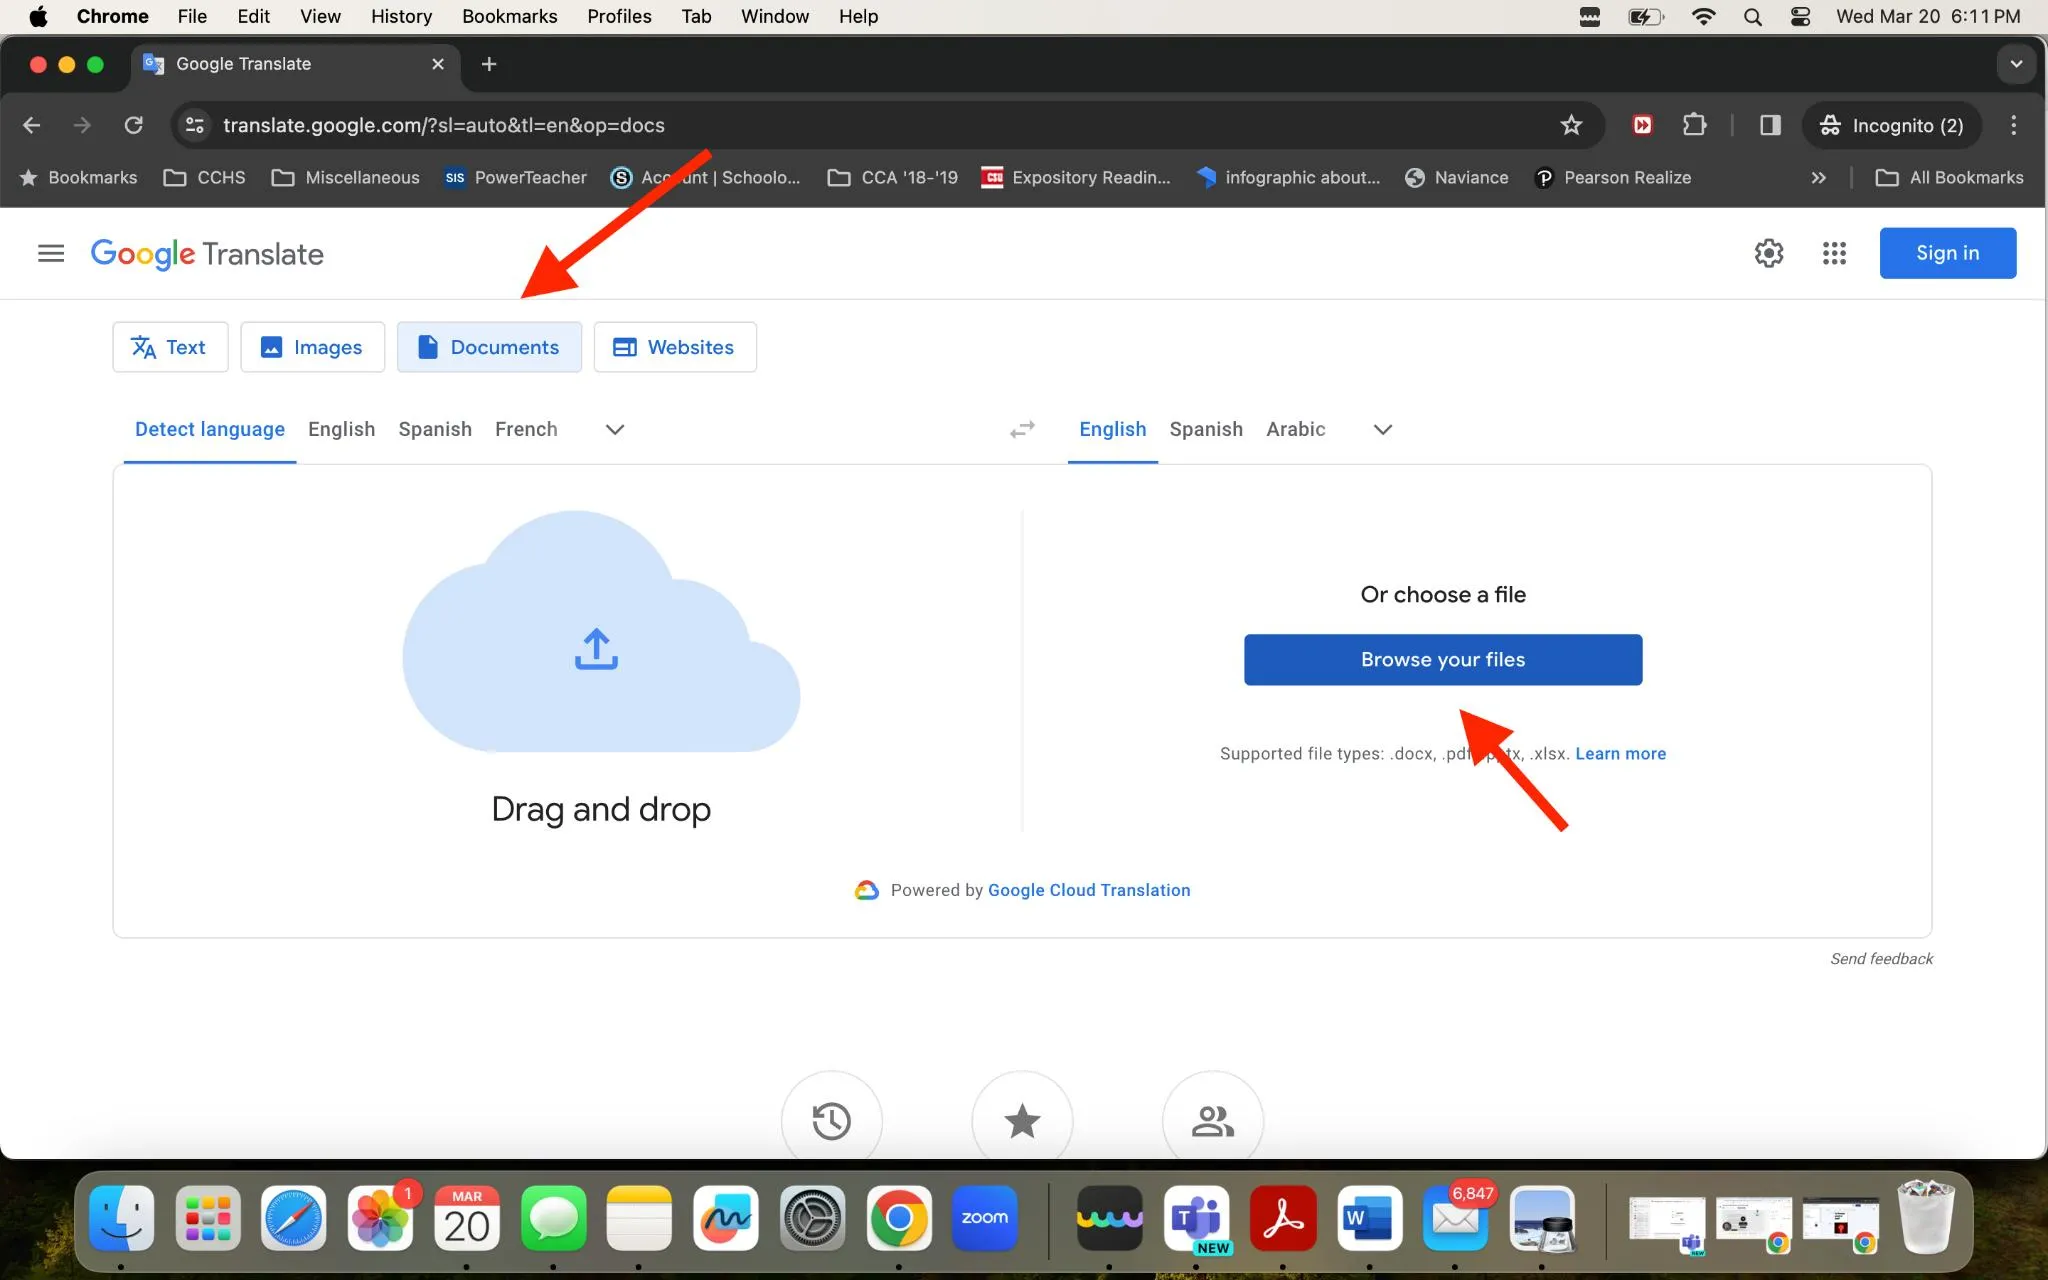Image resolution: width=2048 pixels, height=1280 pixels.
Task: Toggle Detect language option
Action: 209,429
